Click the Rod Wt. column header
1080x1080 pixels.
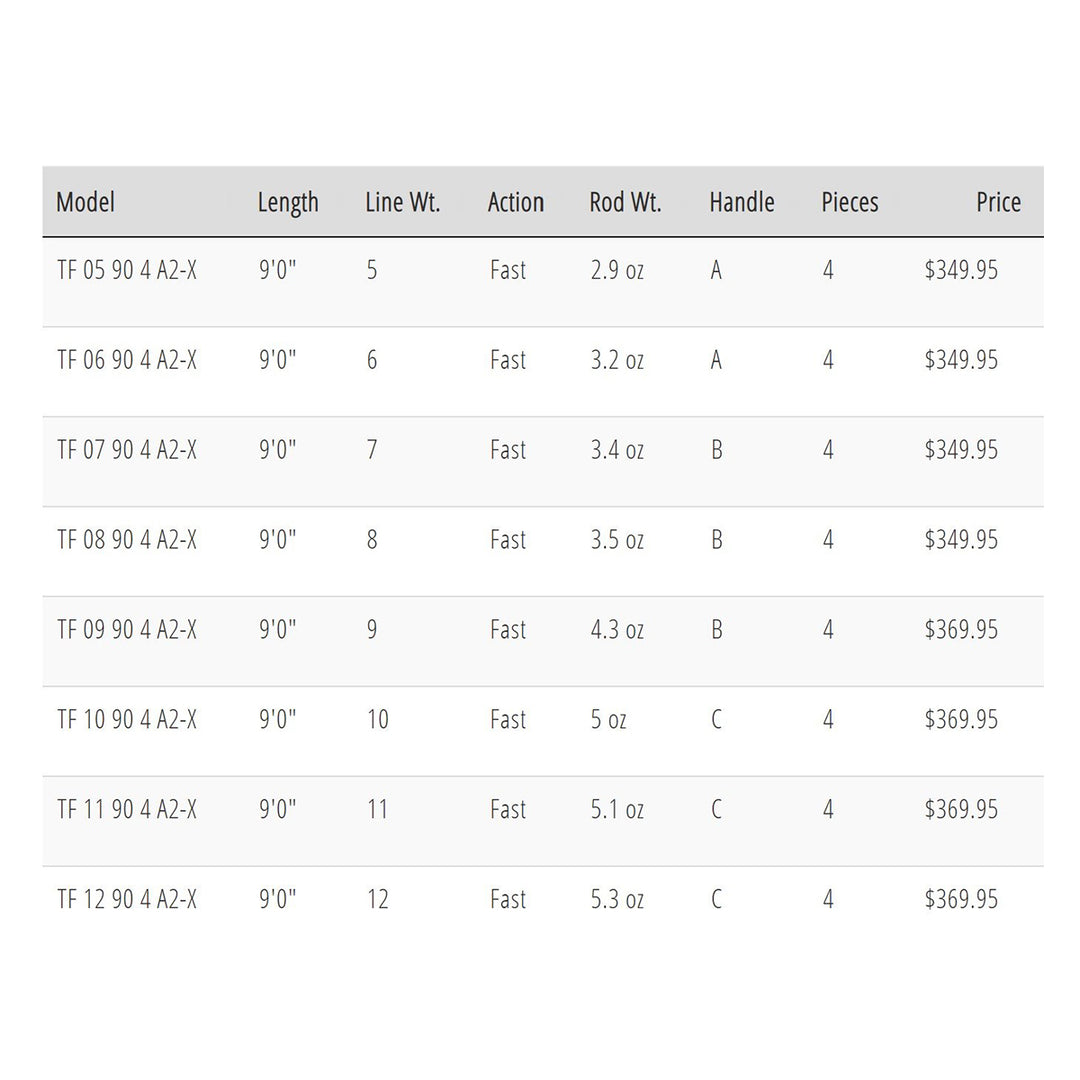tap(626, 202)
